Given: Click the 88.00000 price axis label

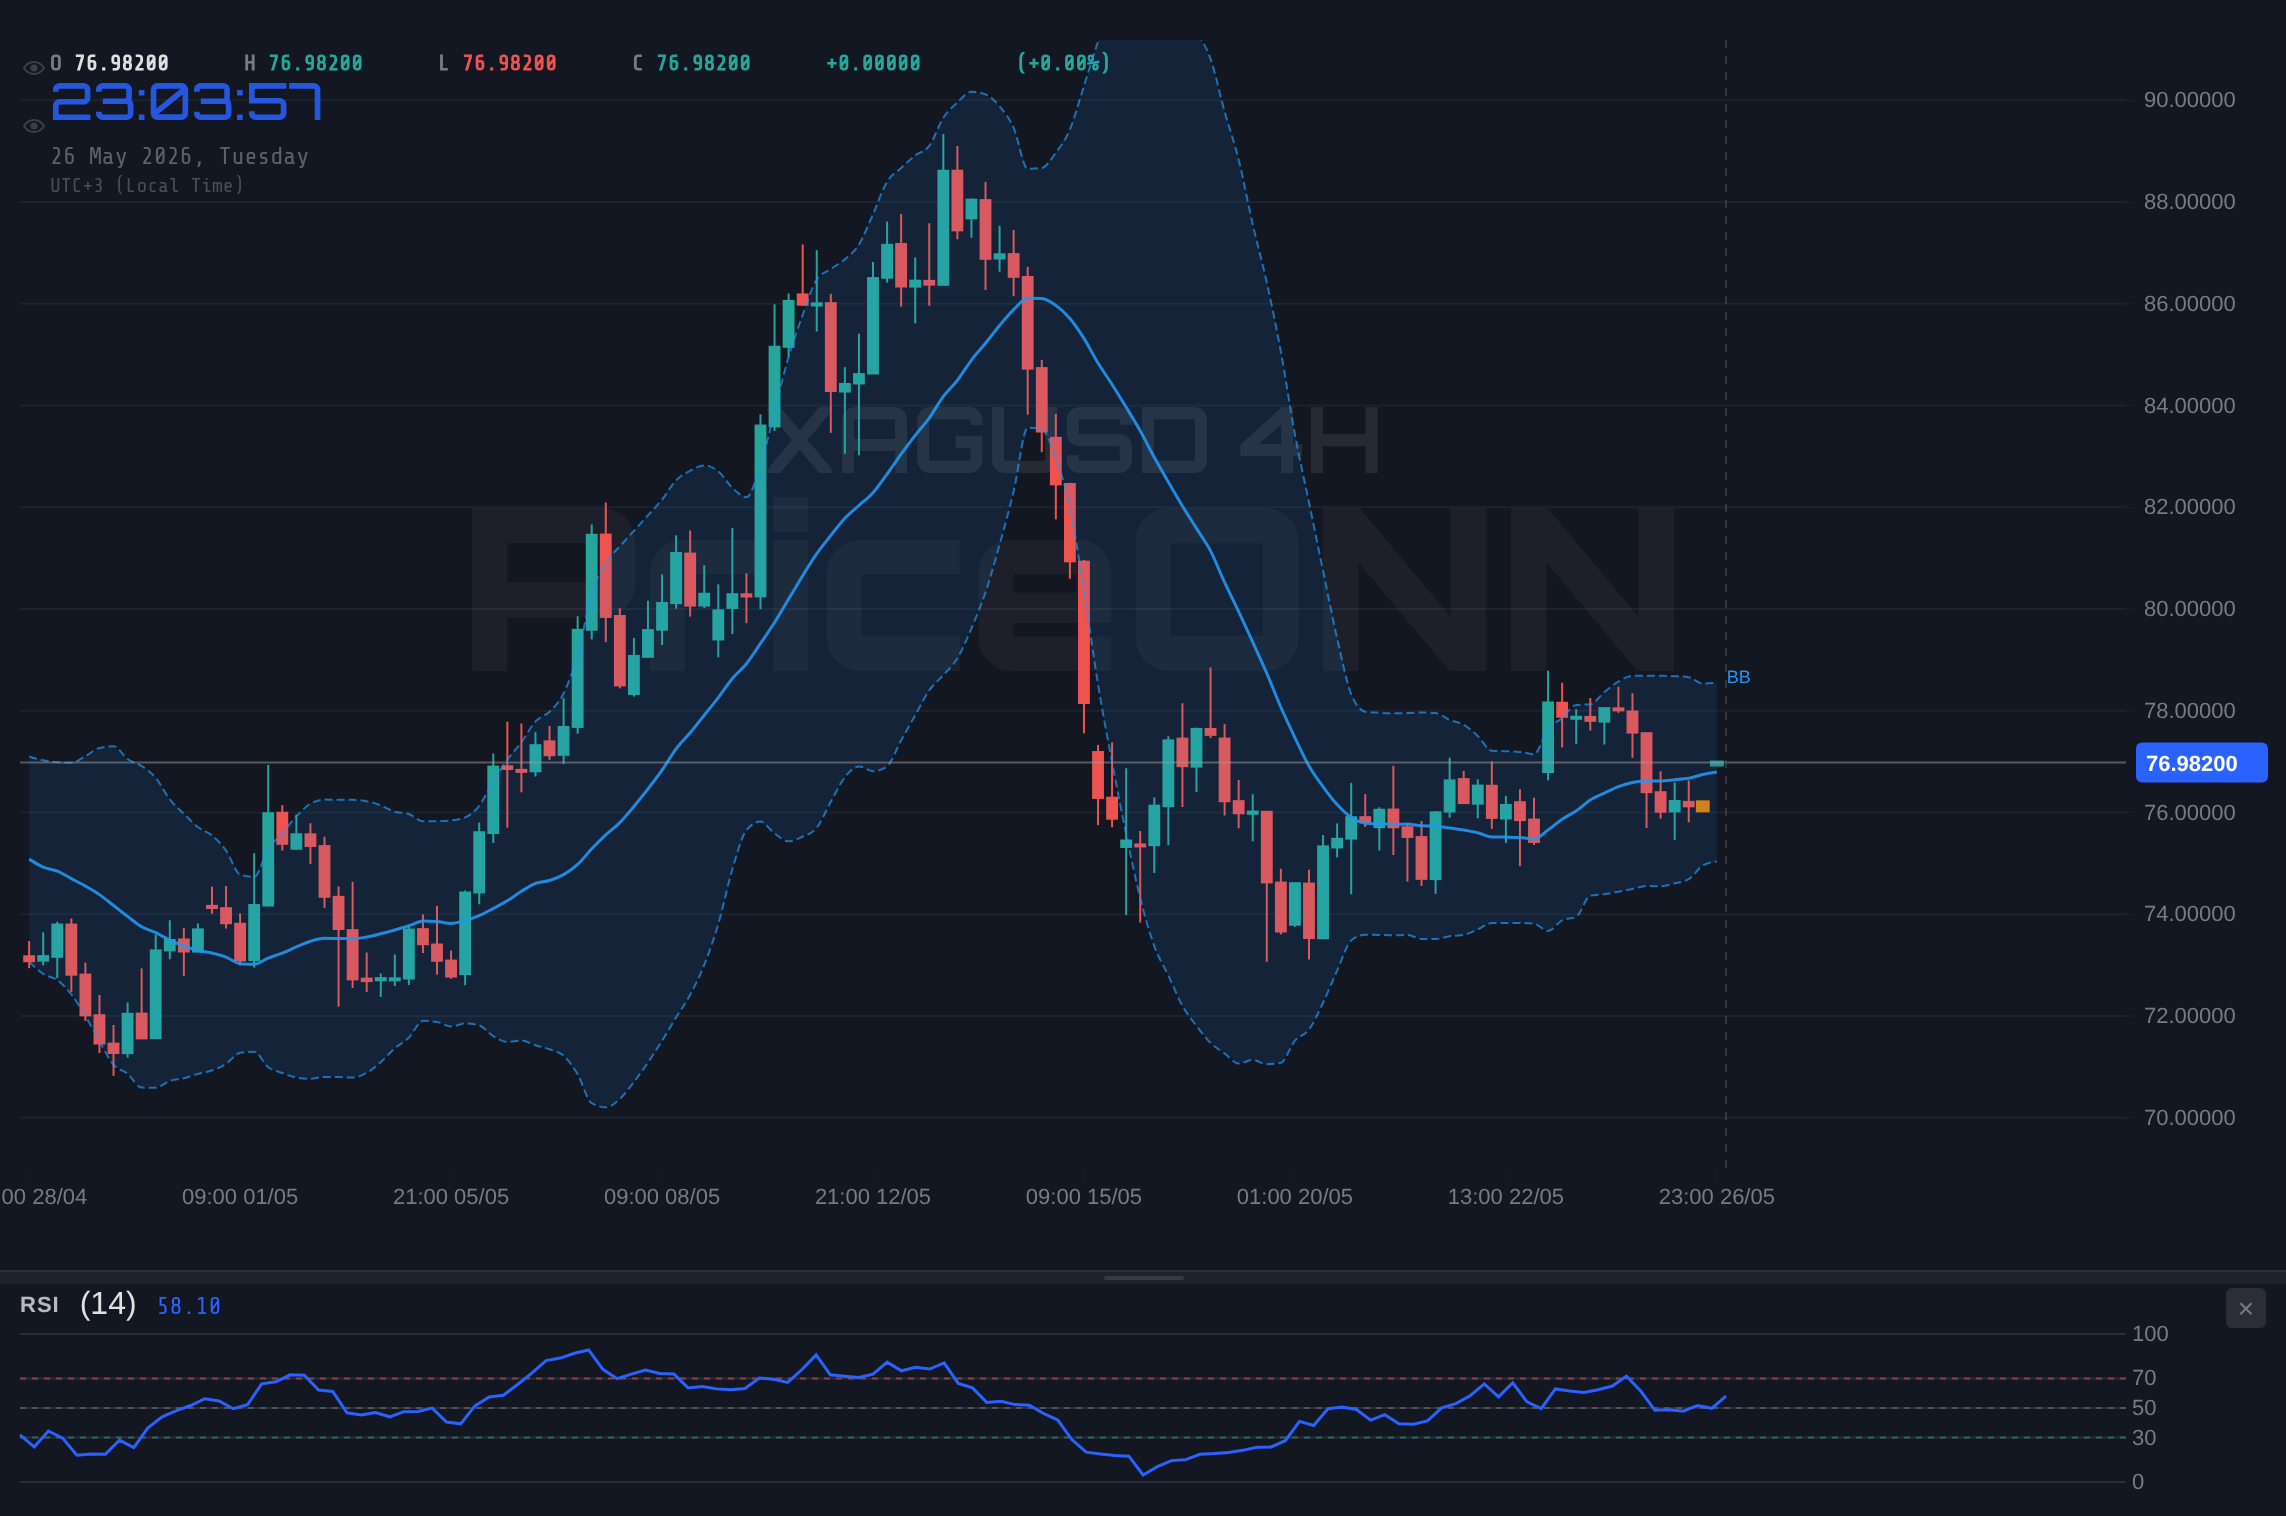Looking at the screenshot, I should pos(2189,202).
